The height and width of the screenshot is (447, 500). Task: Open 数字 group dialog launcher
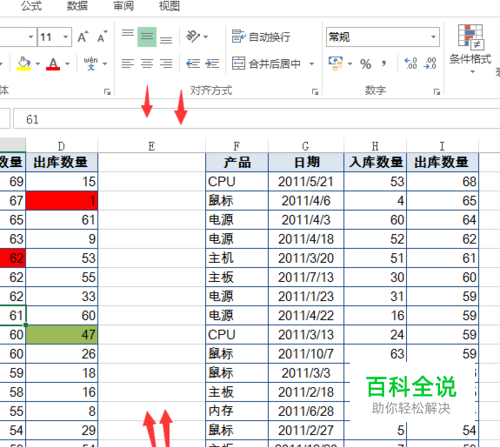pos(437,92)
